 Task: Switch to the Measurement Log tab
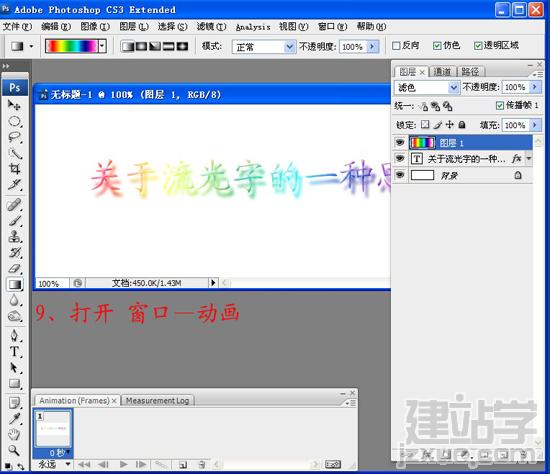click(157, 401)
